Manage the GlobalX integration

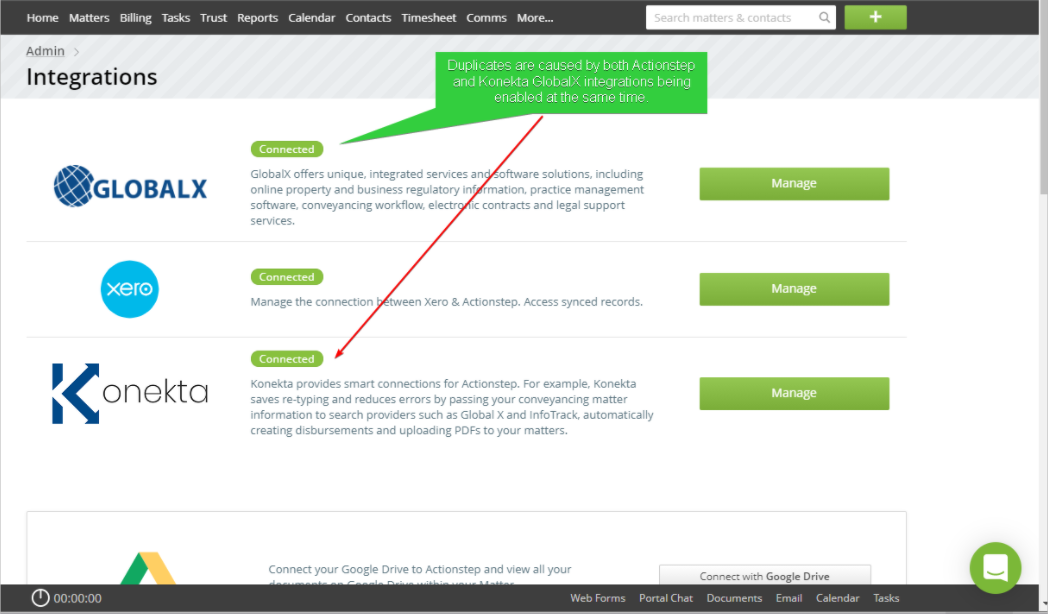[794, 184]
